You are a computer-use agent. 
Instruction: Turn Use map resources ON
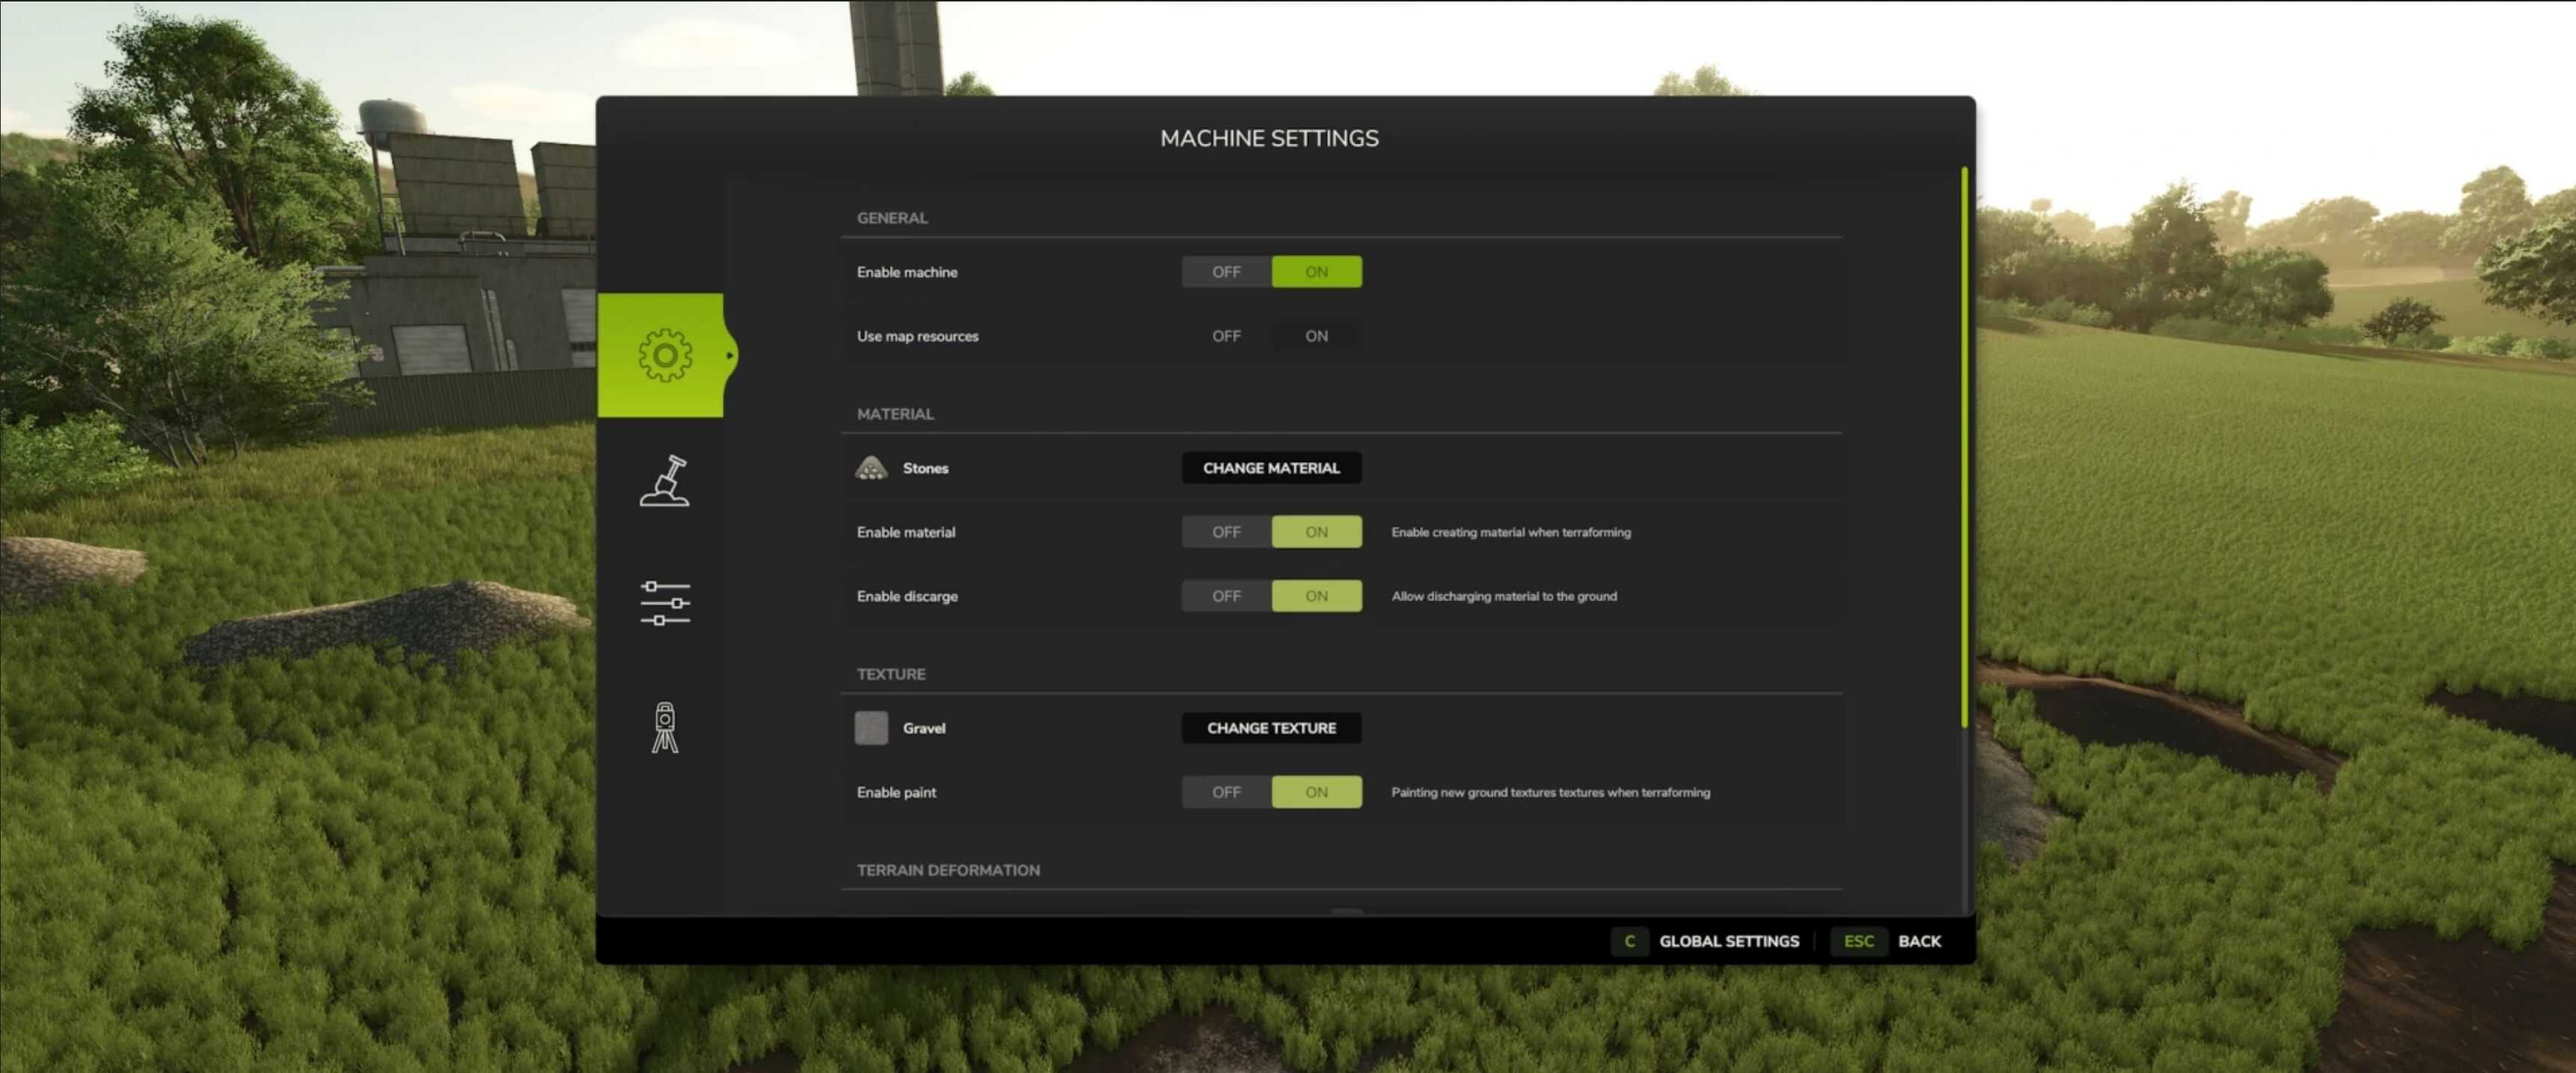click(1316, 336)
